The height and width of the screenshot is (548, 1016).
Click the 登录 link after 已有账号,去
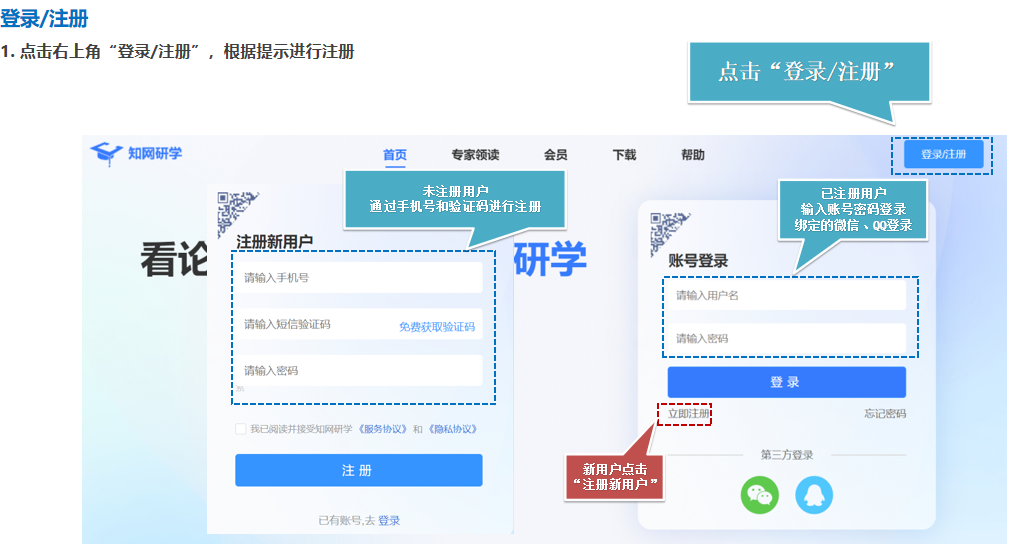pos(389,520)
